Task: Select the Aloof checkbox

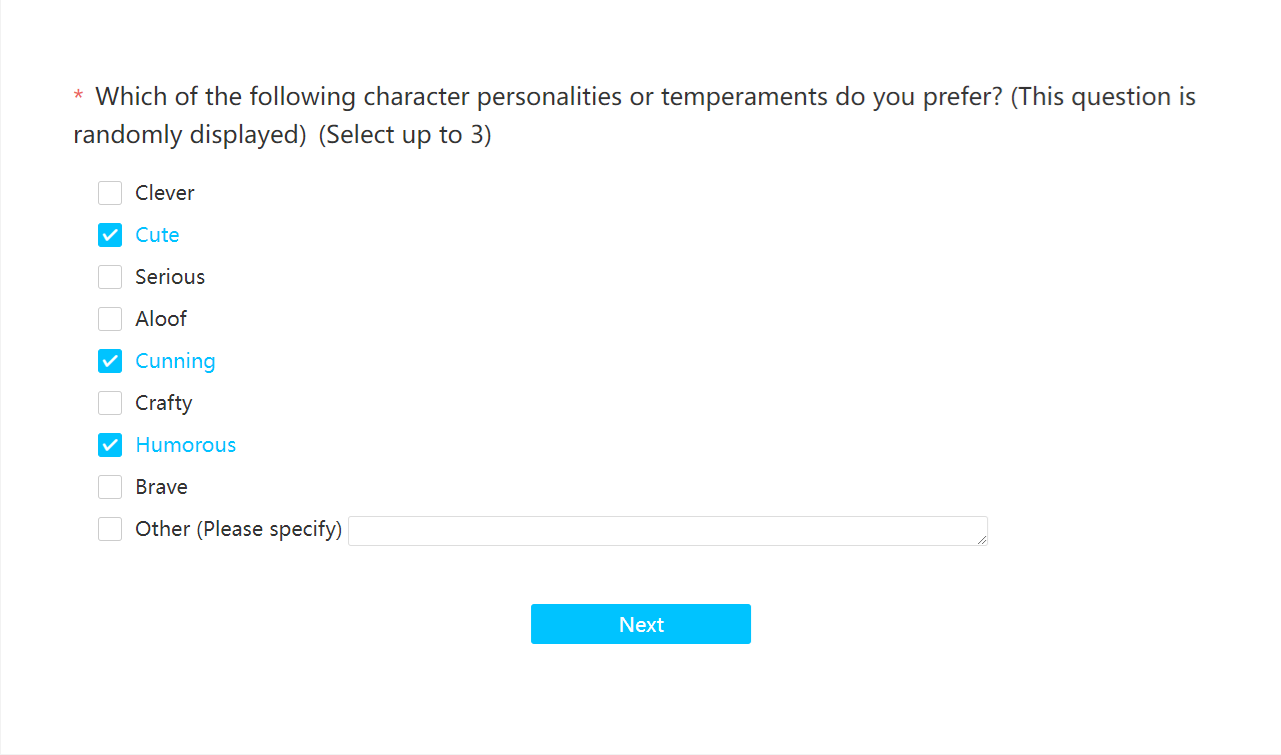Action: click(x=110, y=319)
